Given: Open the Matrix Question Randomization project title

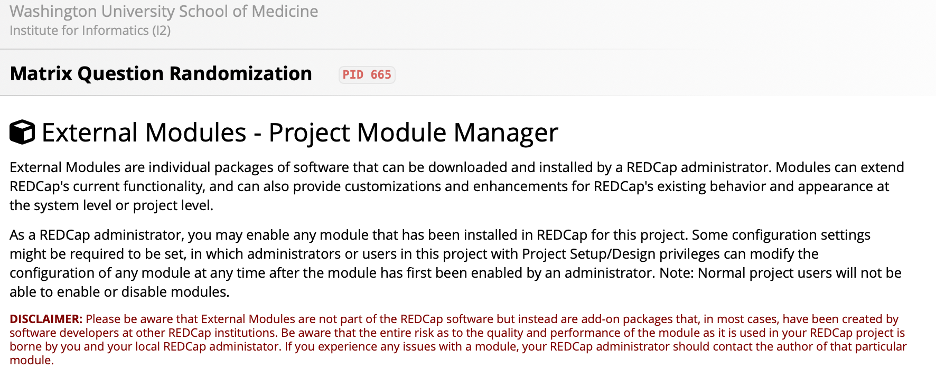Looking at the screenshot, I should point(161,73).
